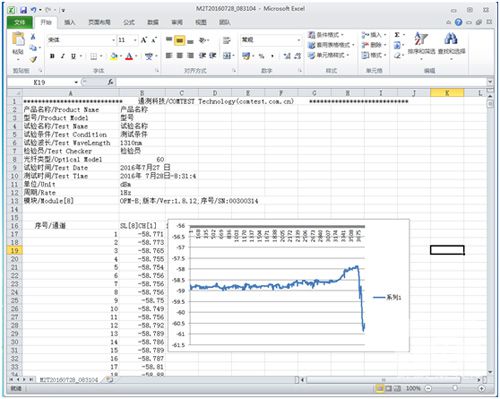Expand the number format dropdown
The height and width of the screenshot is (399, 500).
pos(299,40)
